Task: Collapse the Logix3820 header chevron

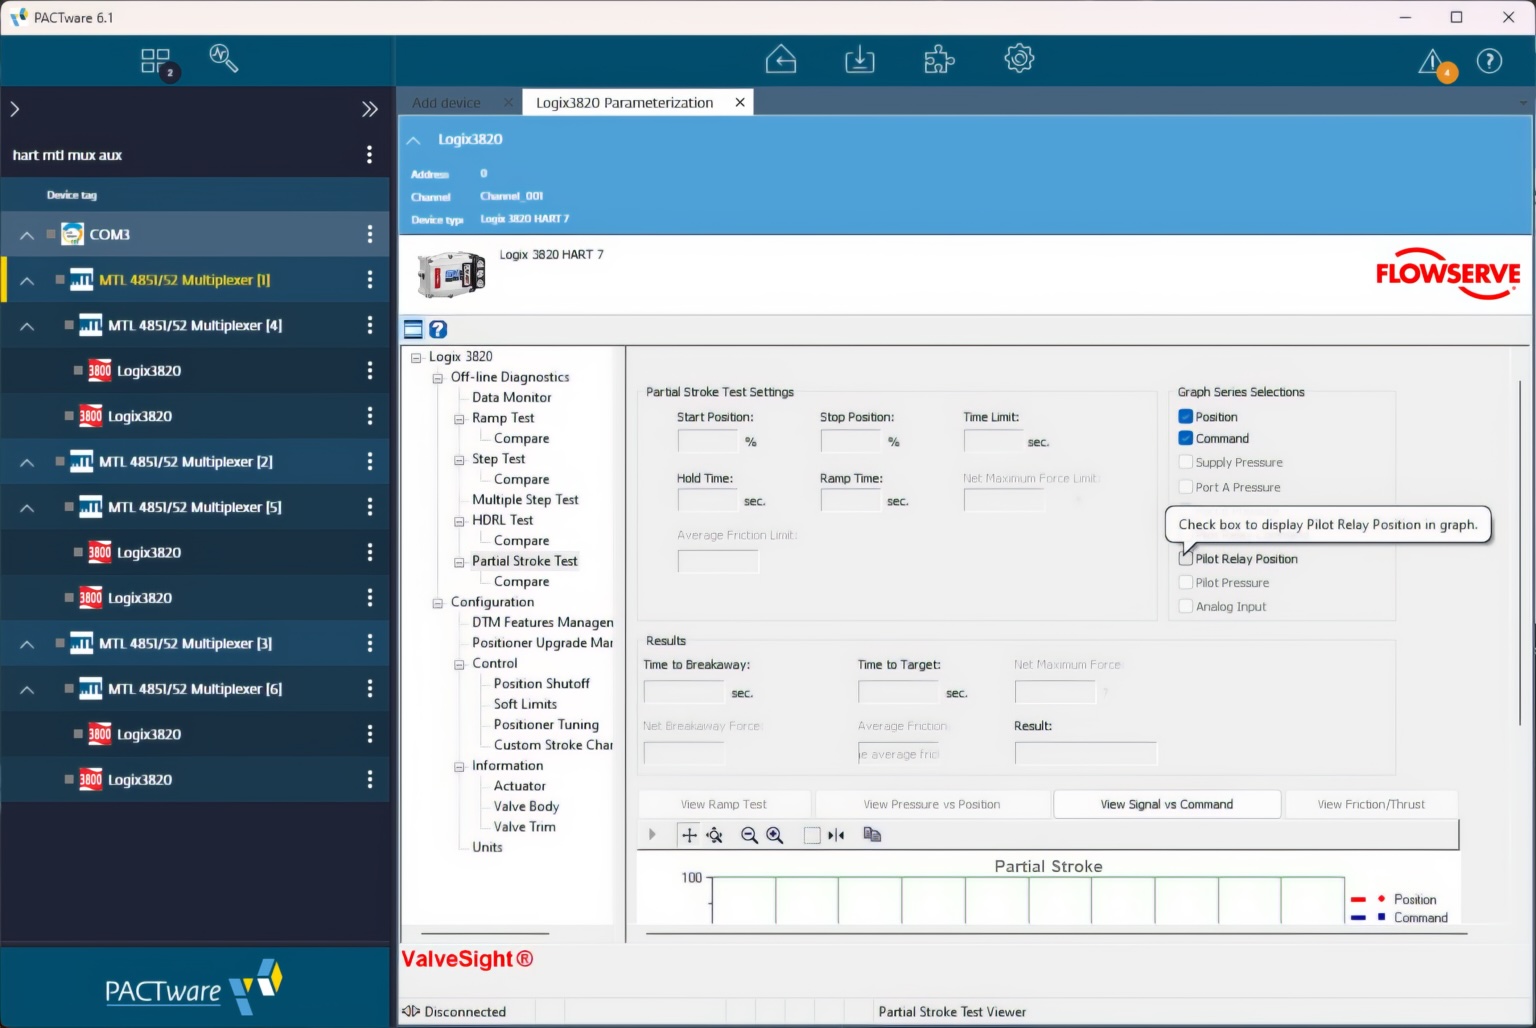Action: click(413, 140)
